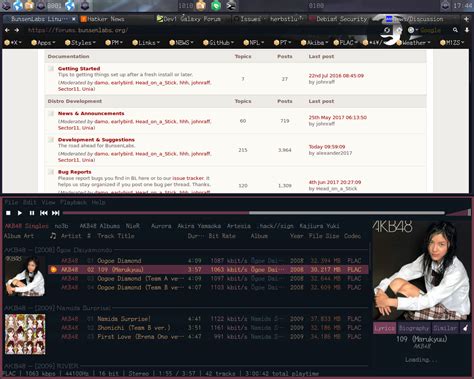The width and height of the screenshot is (474, 379).
Task: Pause the current track
Action: click(32, 213)
